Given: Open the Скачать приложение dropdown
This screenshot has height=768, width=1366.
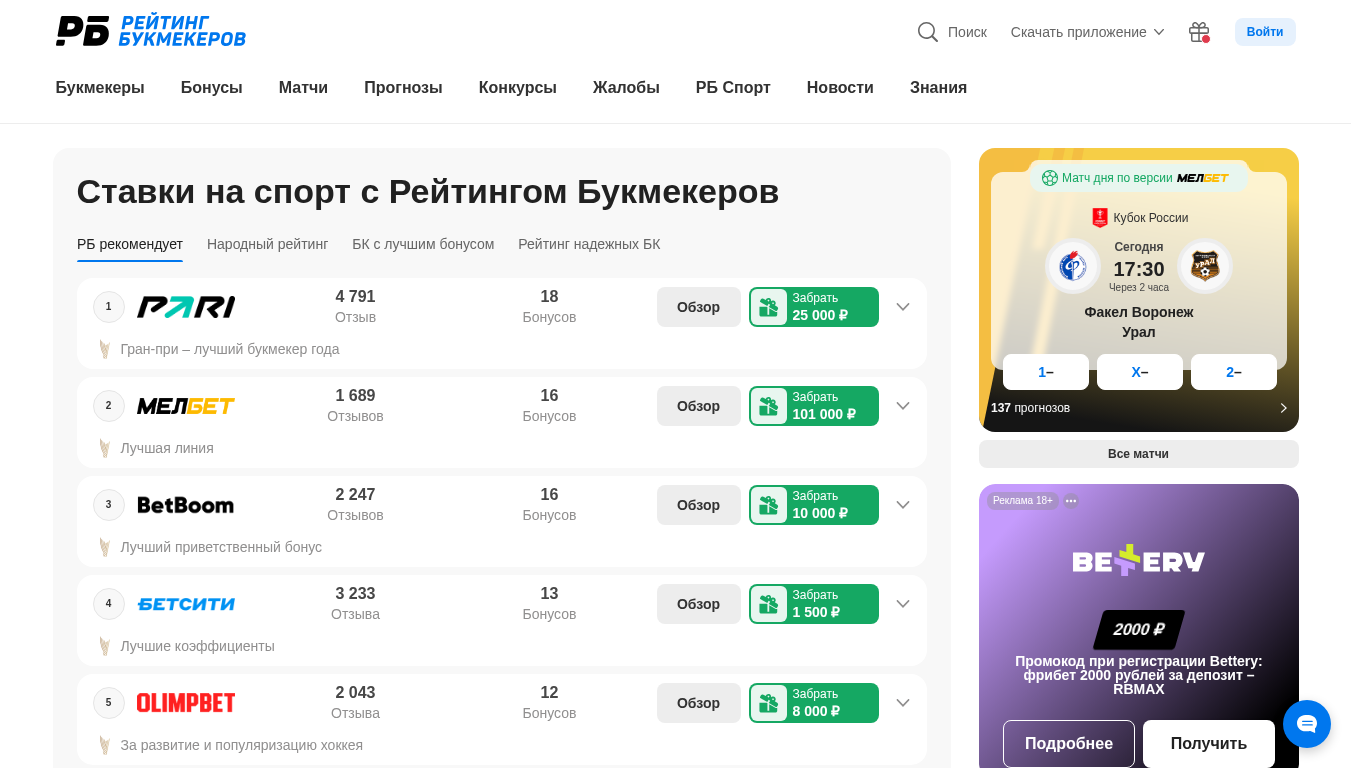Looking at the screenshot, I should point(1088,32).
